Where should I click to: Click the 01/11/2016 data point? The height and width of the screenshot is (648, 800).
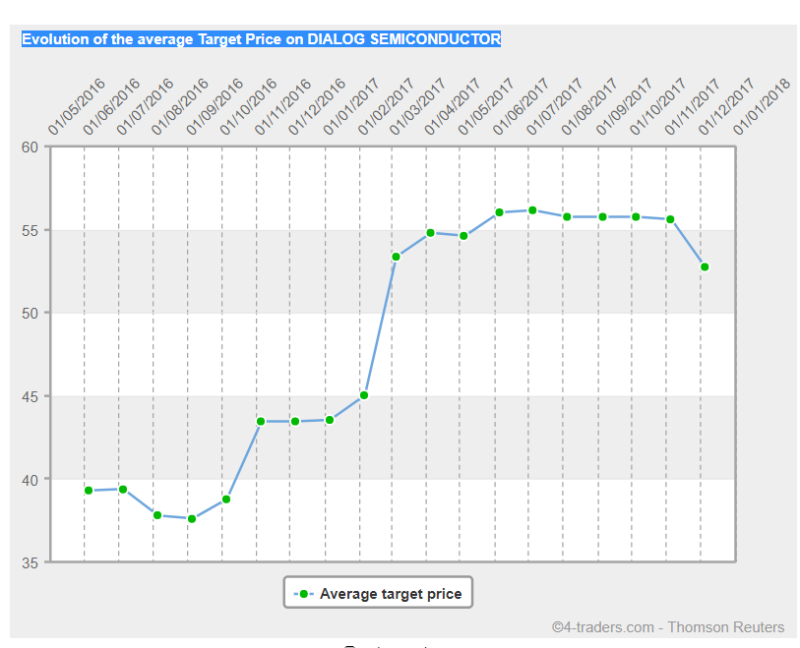pyautogui.click(x=295, y=421)
